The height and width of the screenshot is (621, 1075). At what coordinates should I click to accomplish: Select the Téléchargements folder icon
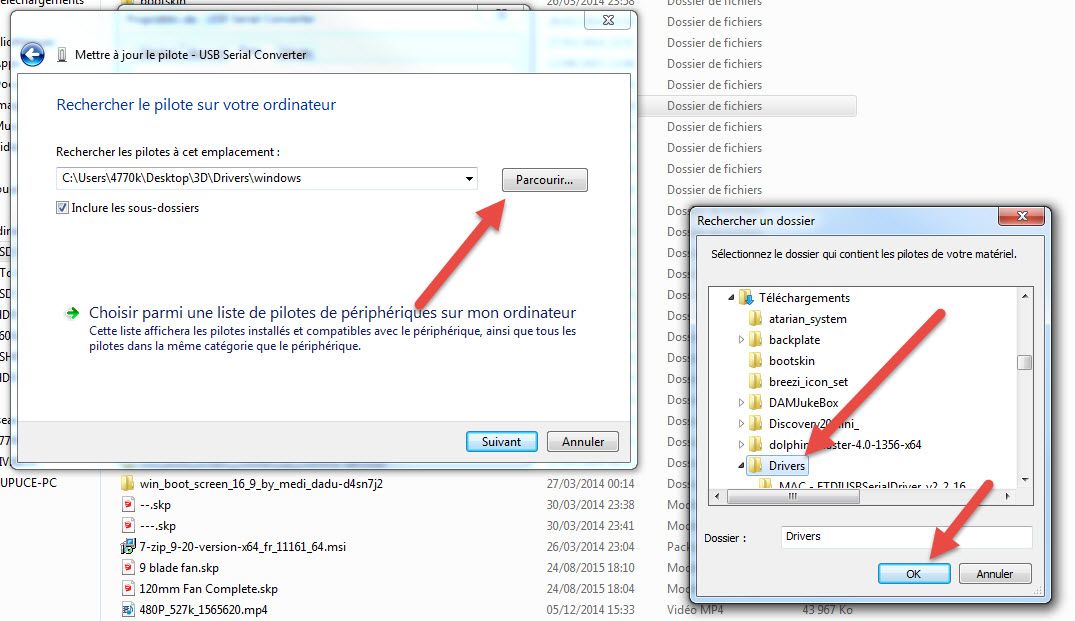746,297
